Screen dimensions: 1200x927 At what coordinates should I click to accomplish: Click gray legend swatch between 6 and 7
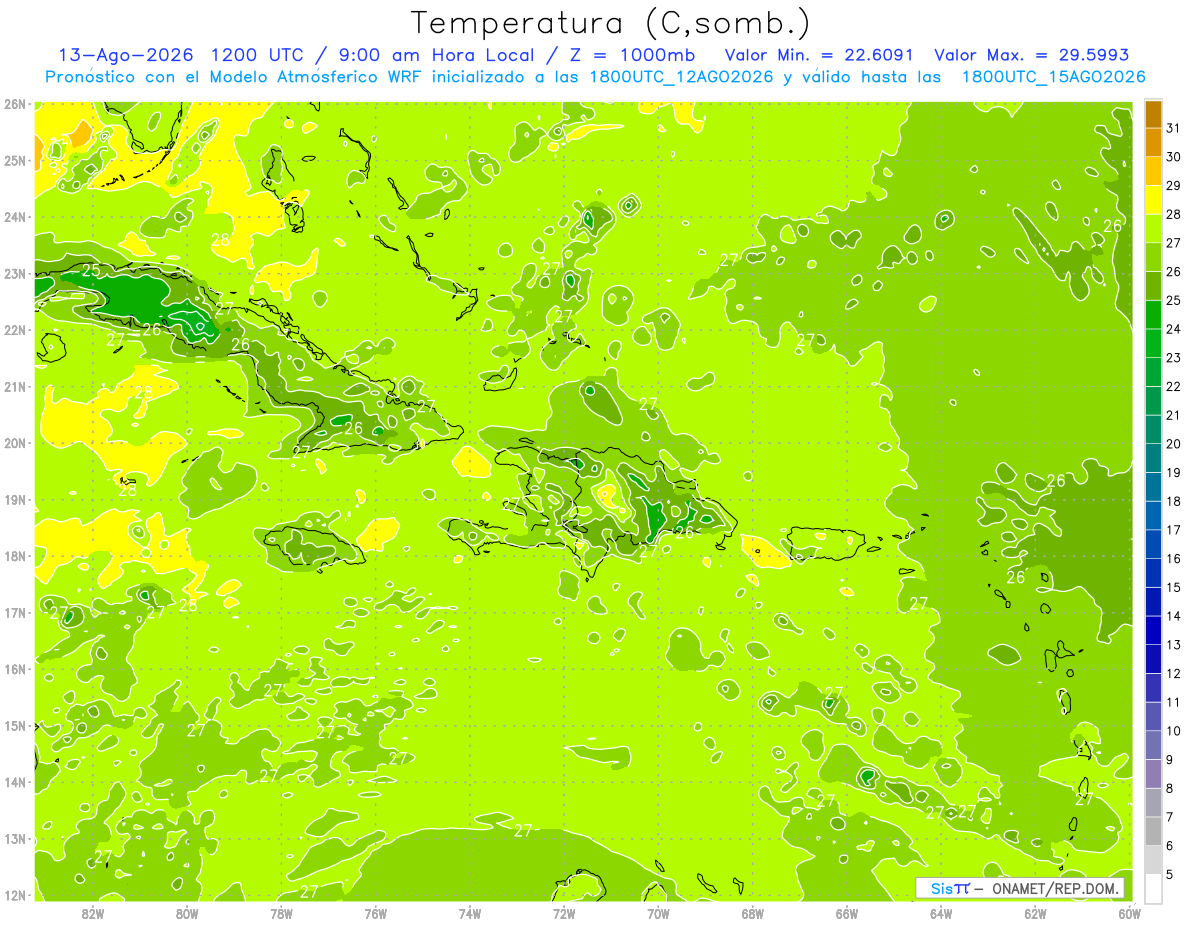coord(1153,831)
